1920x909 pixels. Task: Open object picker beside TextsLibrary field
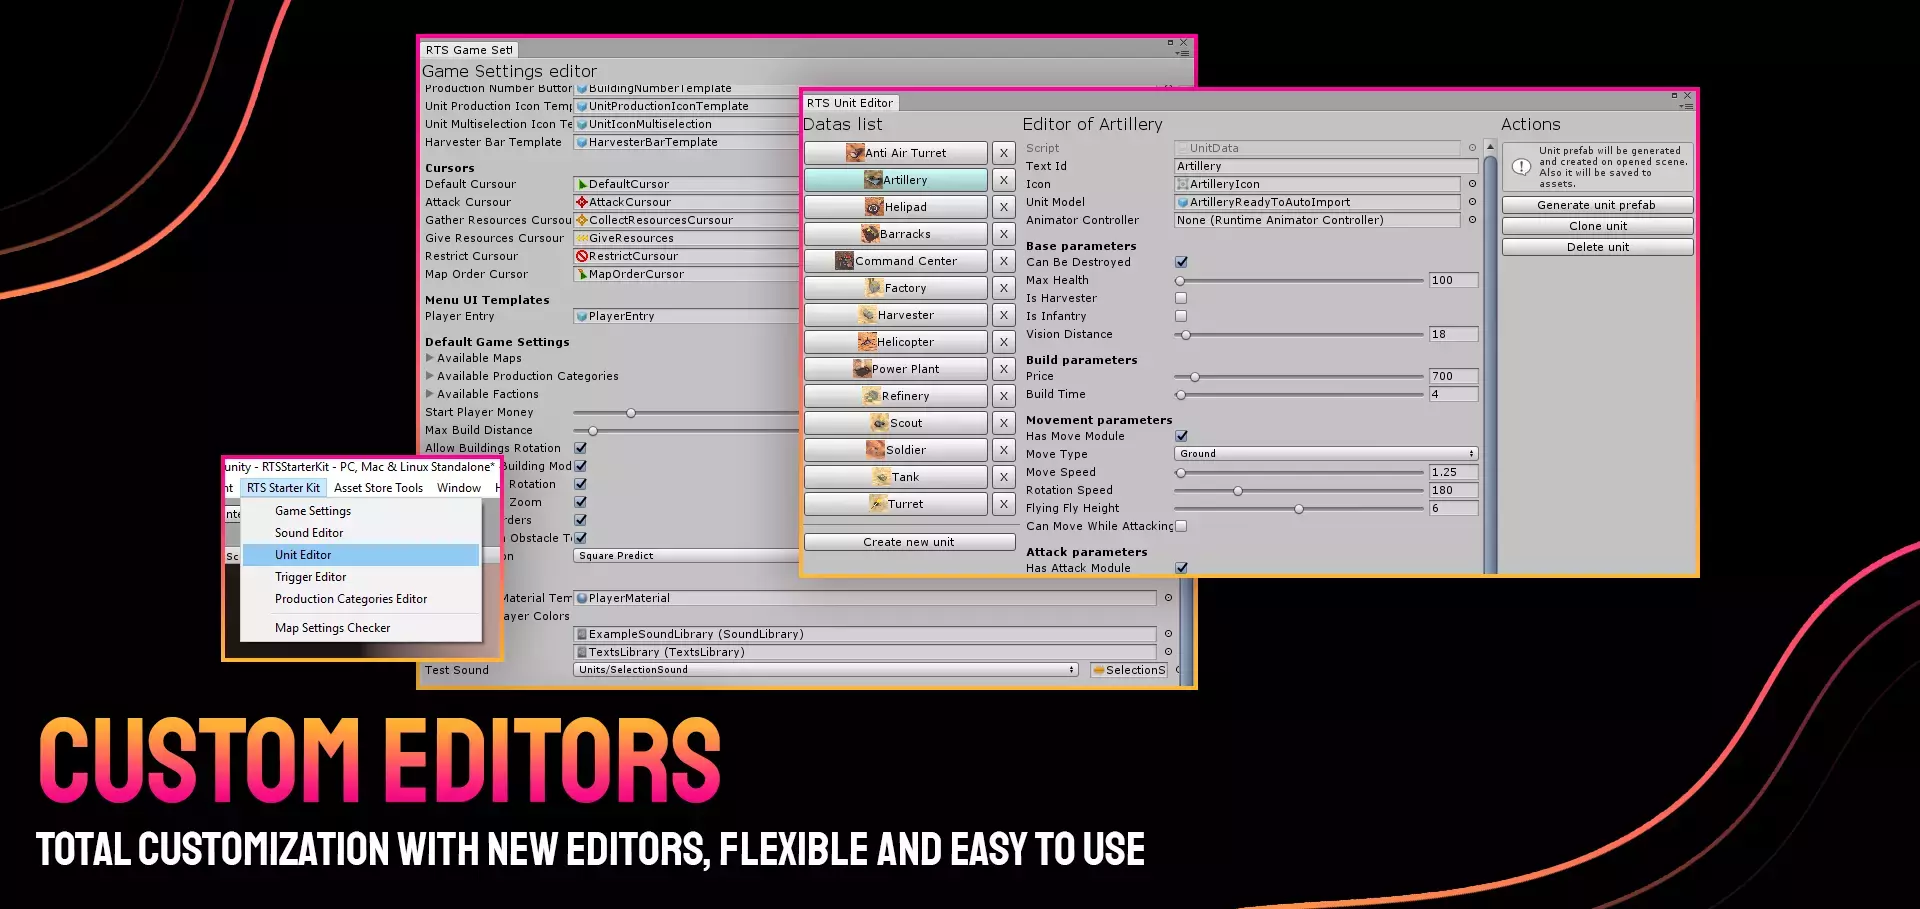point(1168,652)
